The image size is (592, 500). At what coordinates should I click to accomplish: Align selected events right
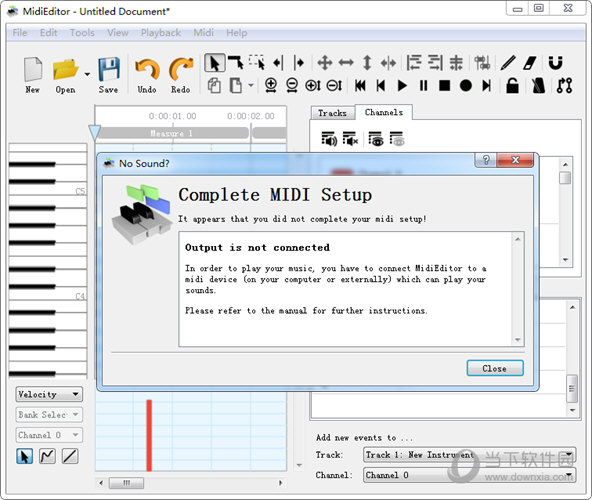tap(435, 63)
